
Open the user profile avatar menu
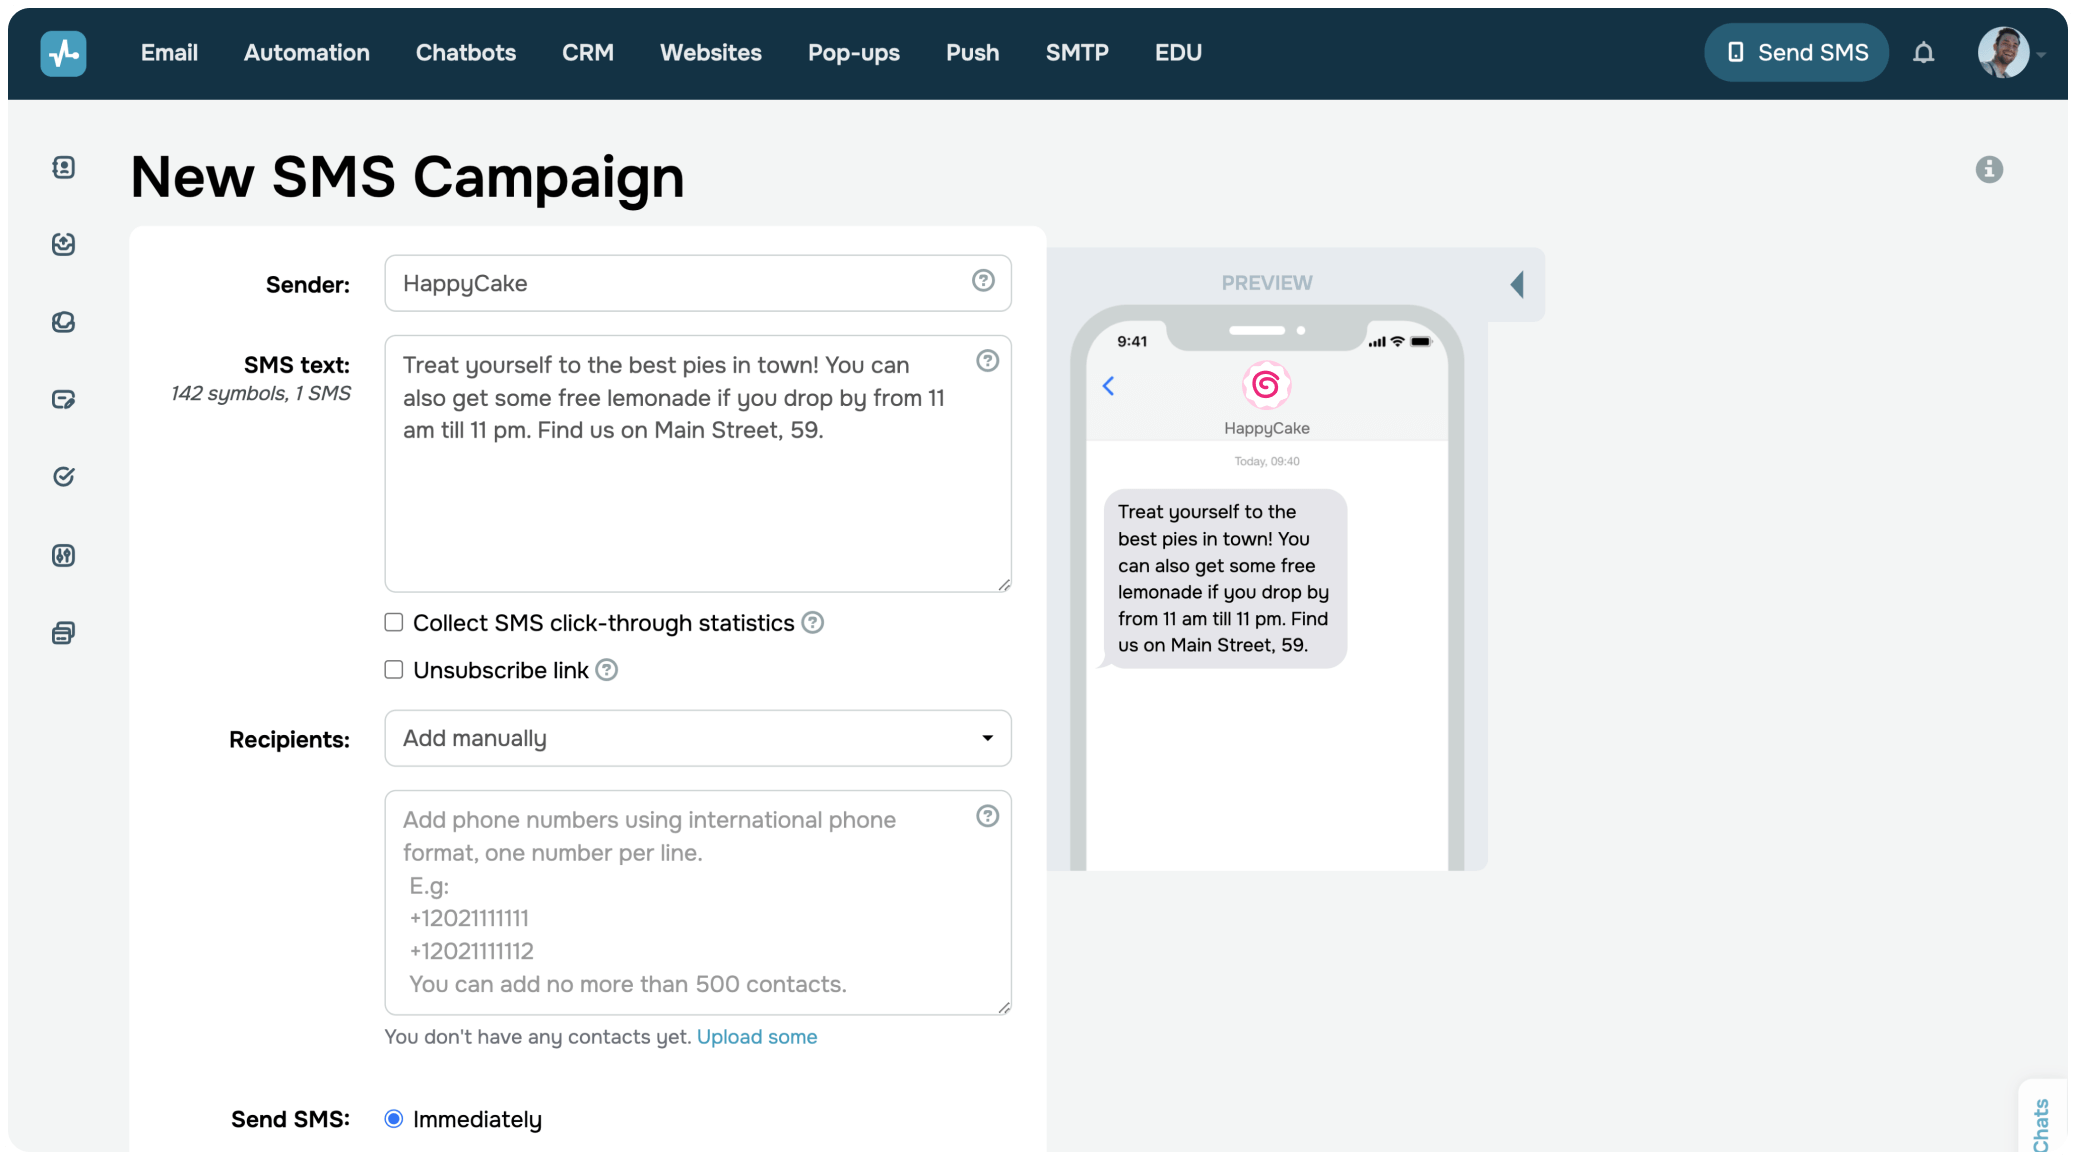point(2003,53)
